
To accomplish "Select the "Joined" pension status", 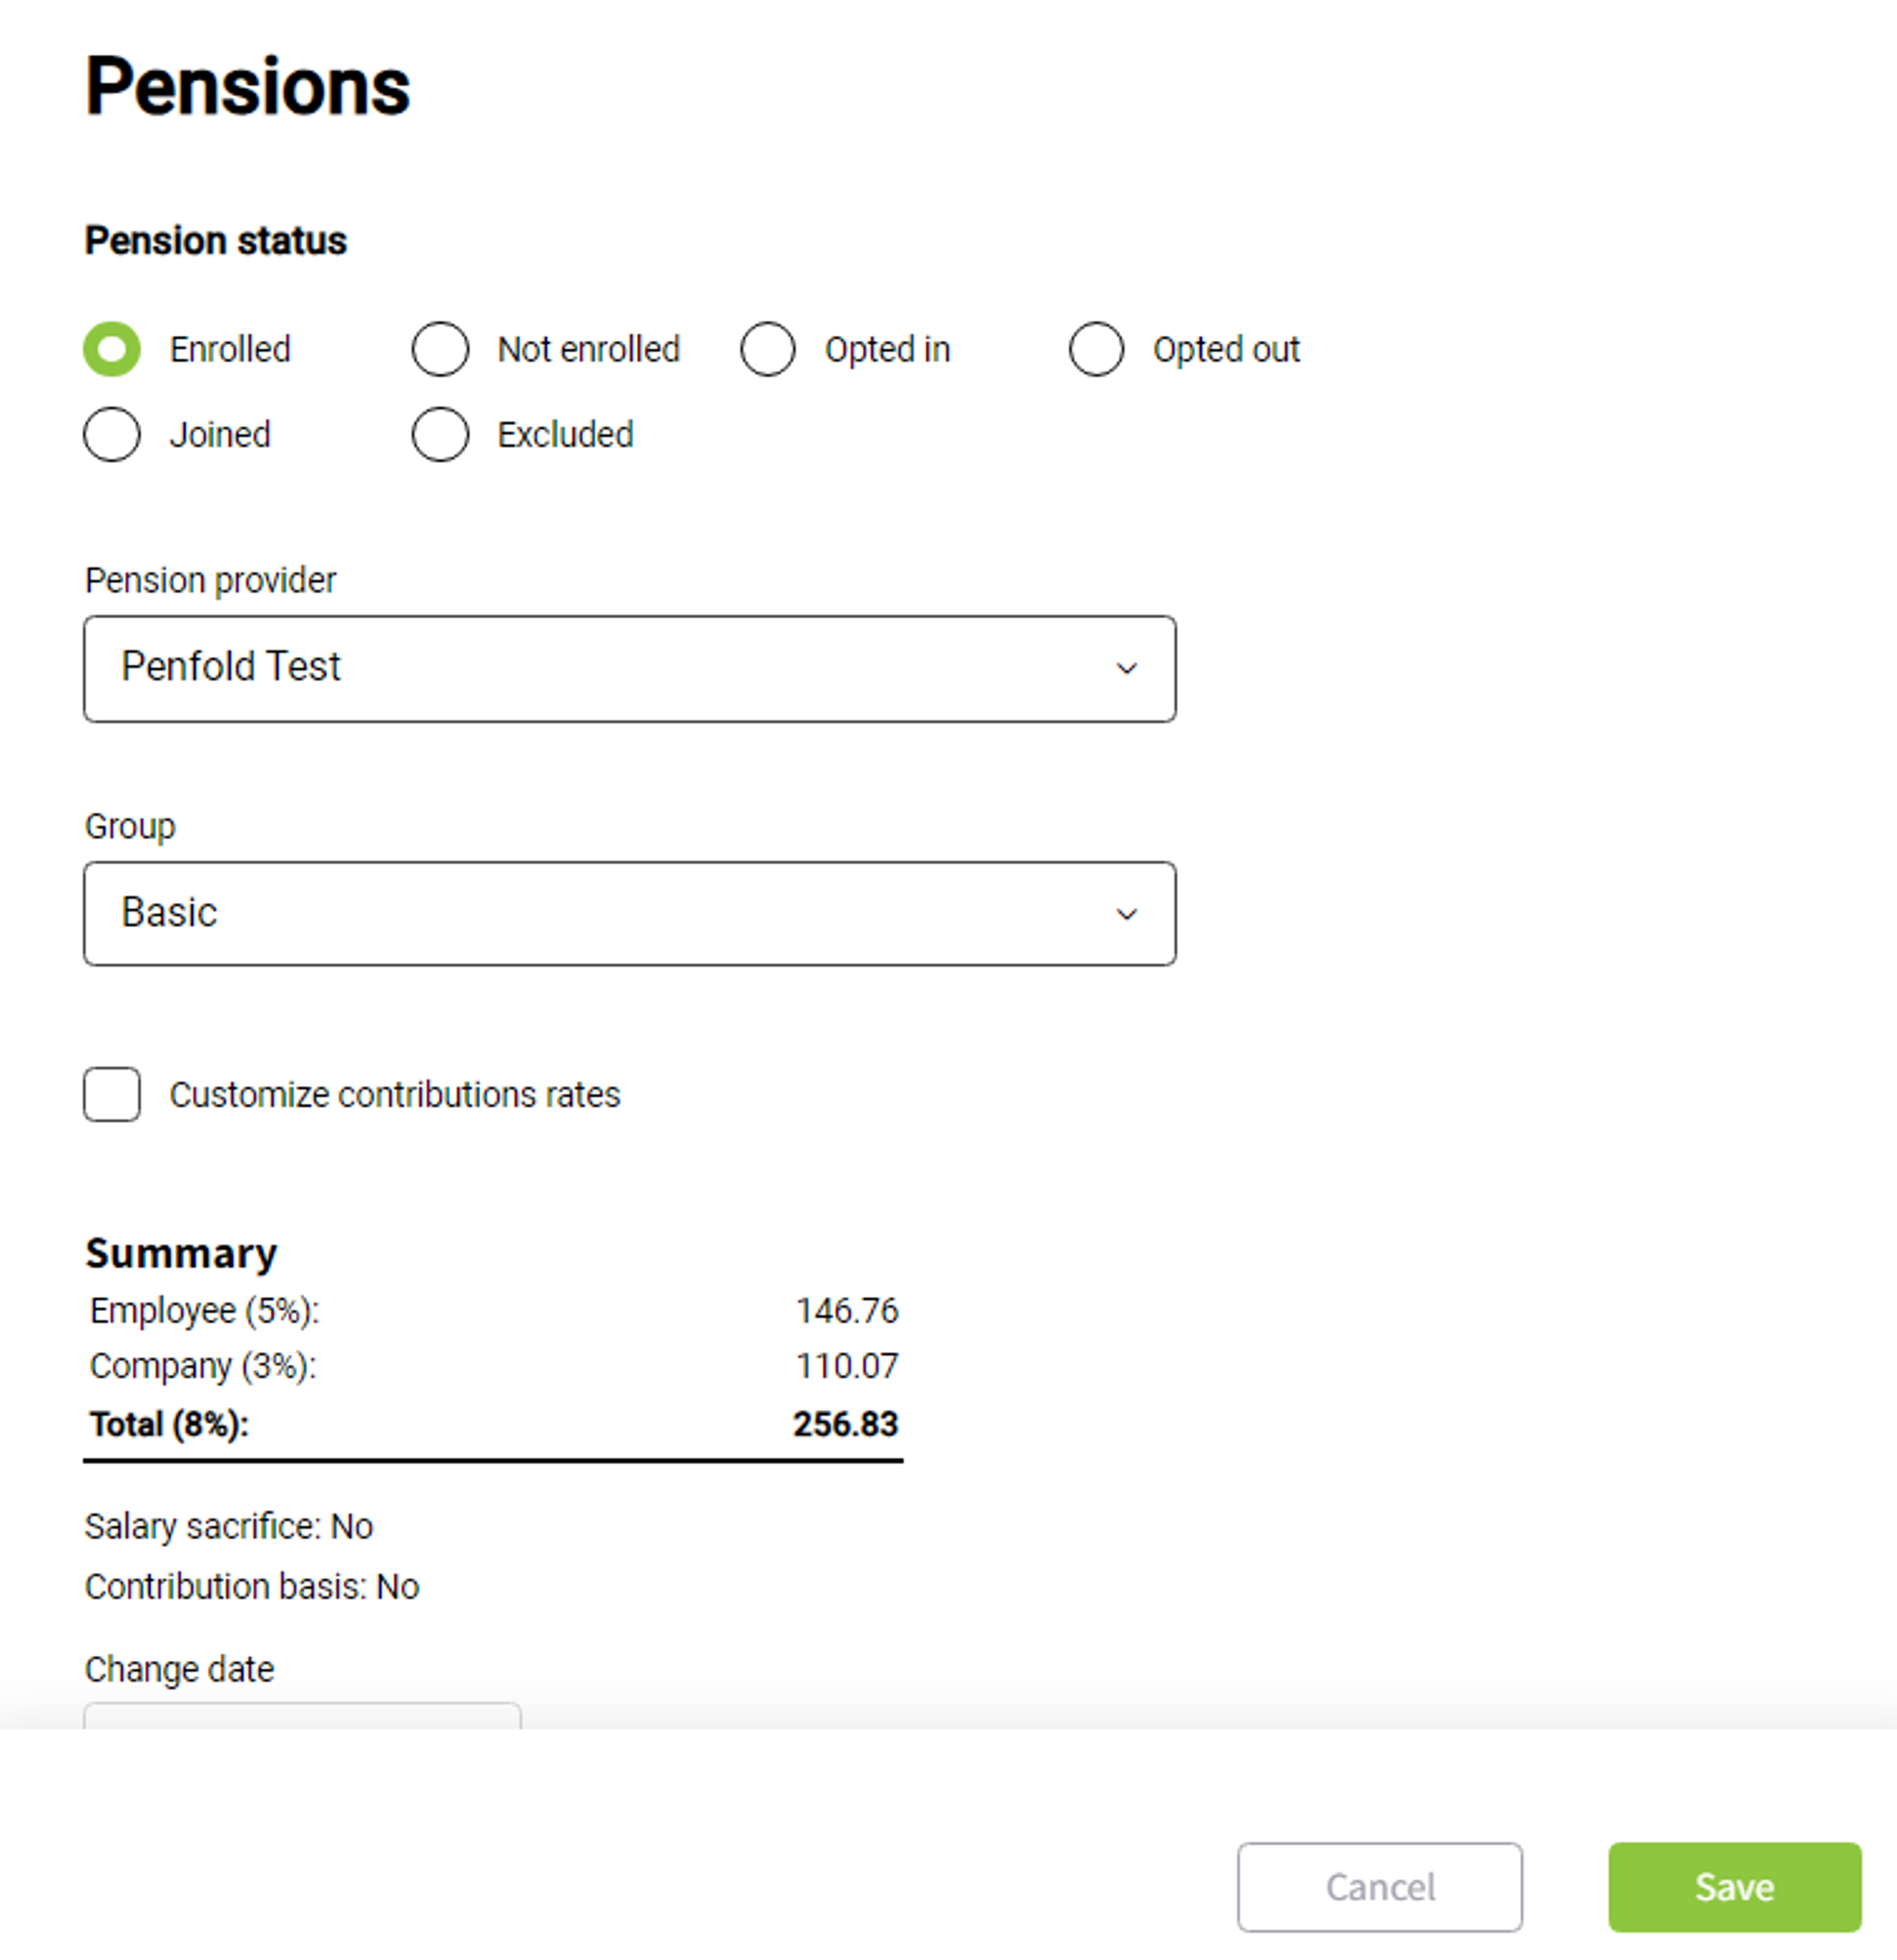I will point(111,435).
